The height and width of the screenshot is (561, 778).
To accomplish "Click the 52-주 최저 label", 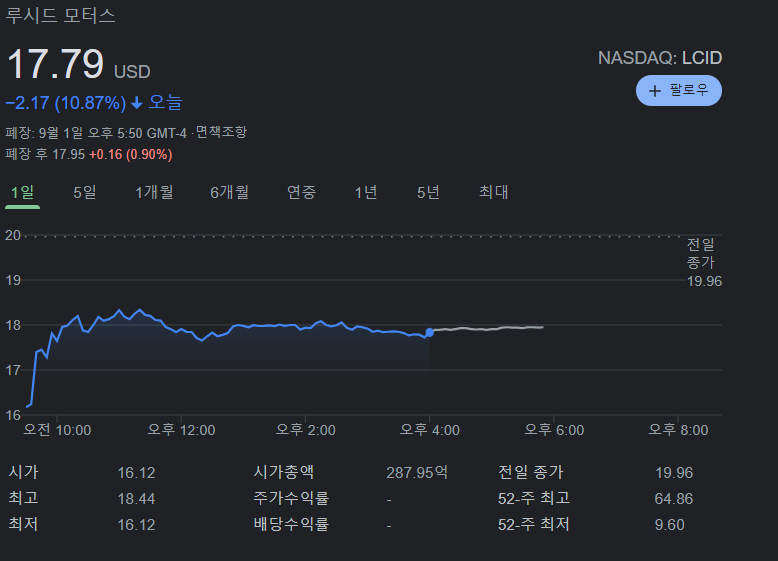I will tap(534, 524).
